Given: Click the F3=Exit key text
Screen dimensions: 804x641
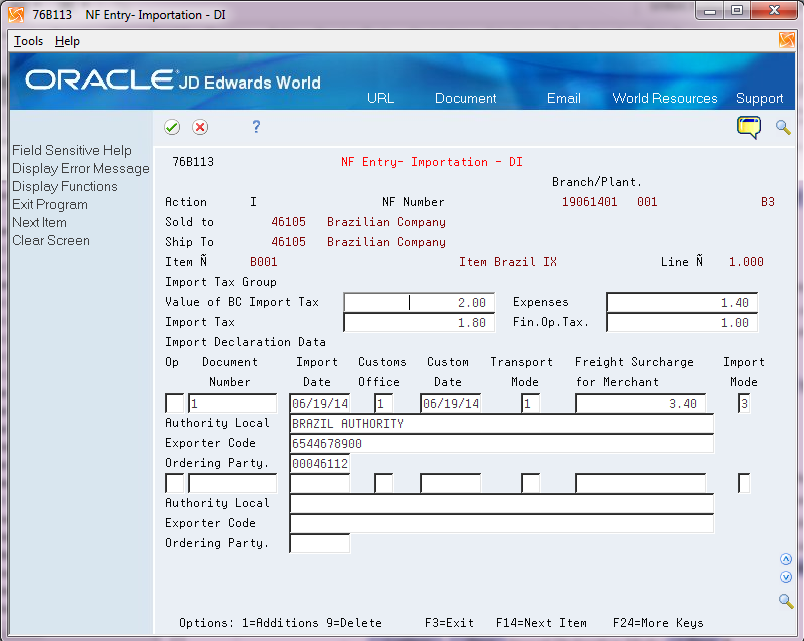Looking at the screenshot, I should (449, 623).
